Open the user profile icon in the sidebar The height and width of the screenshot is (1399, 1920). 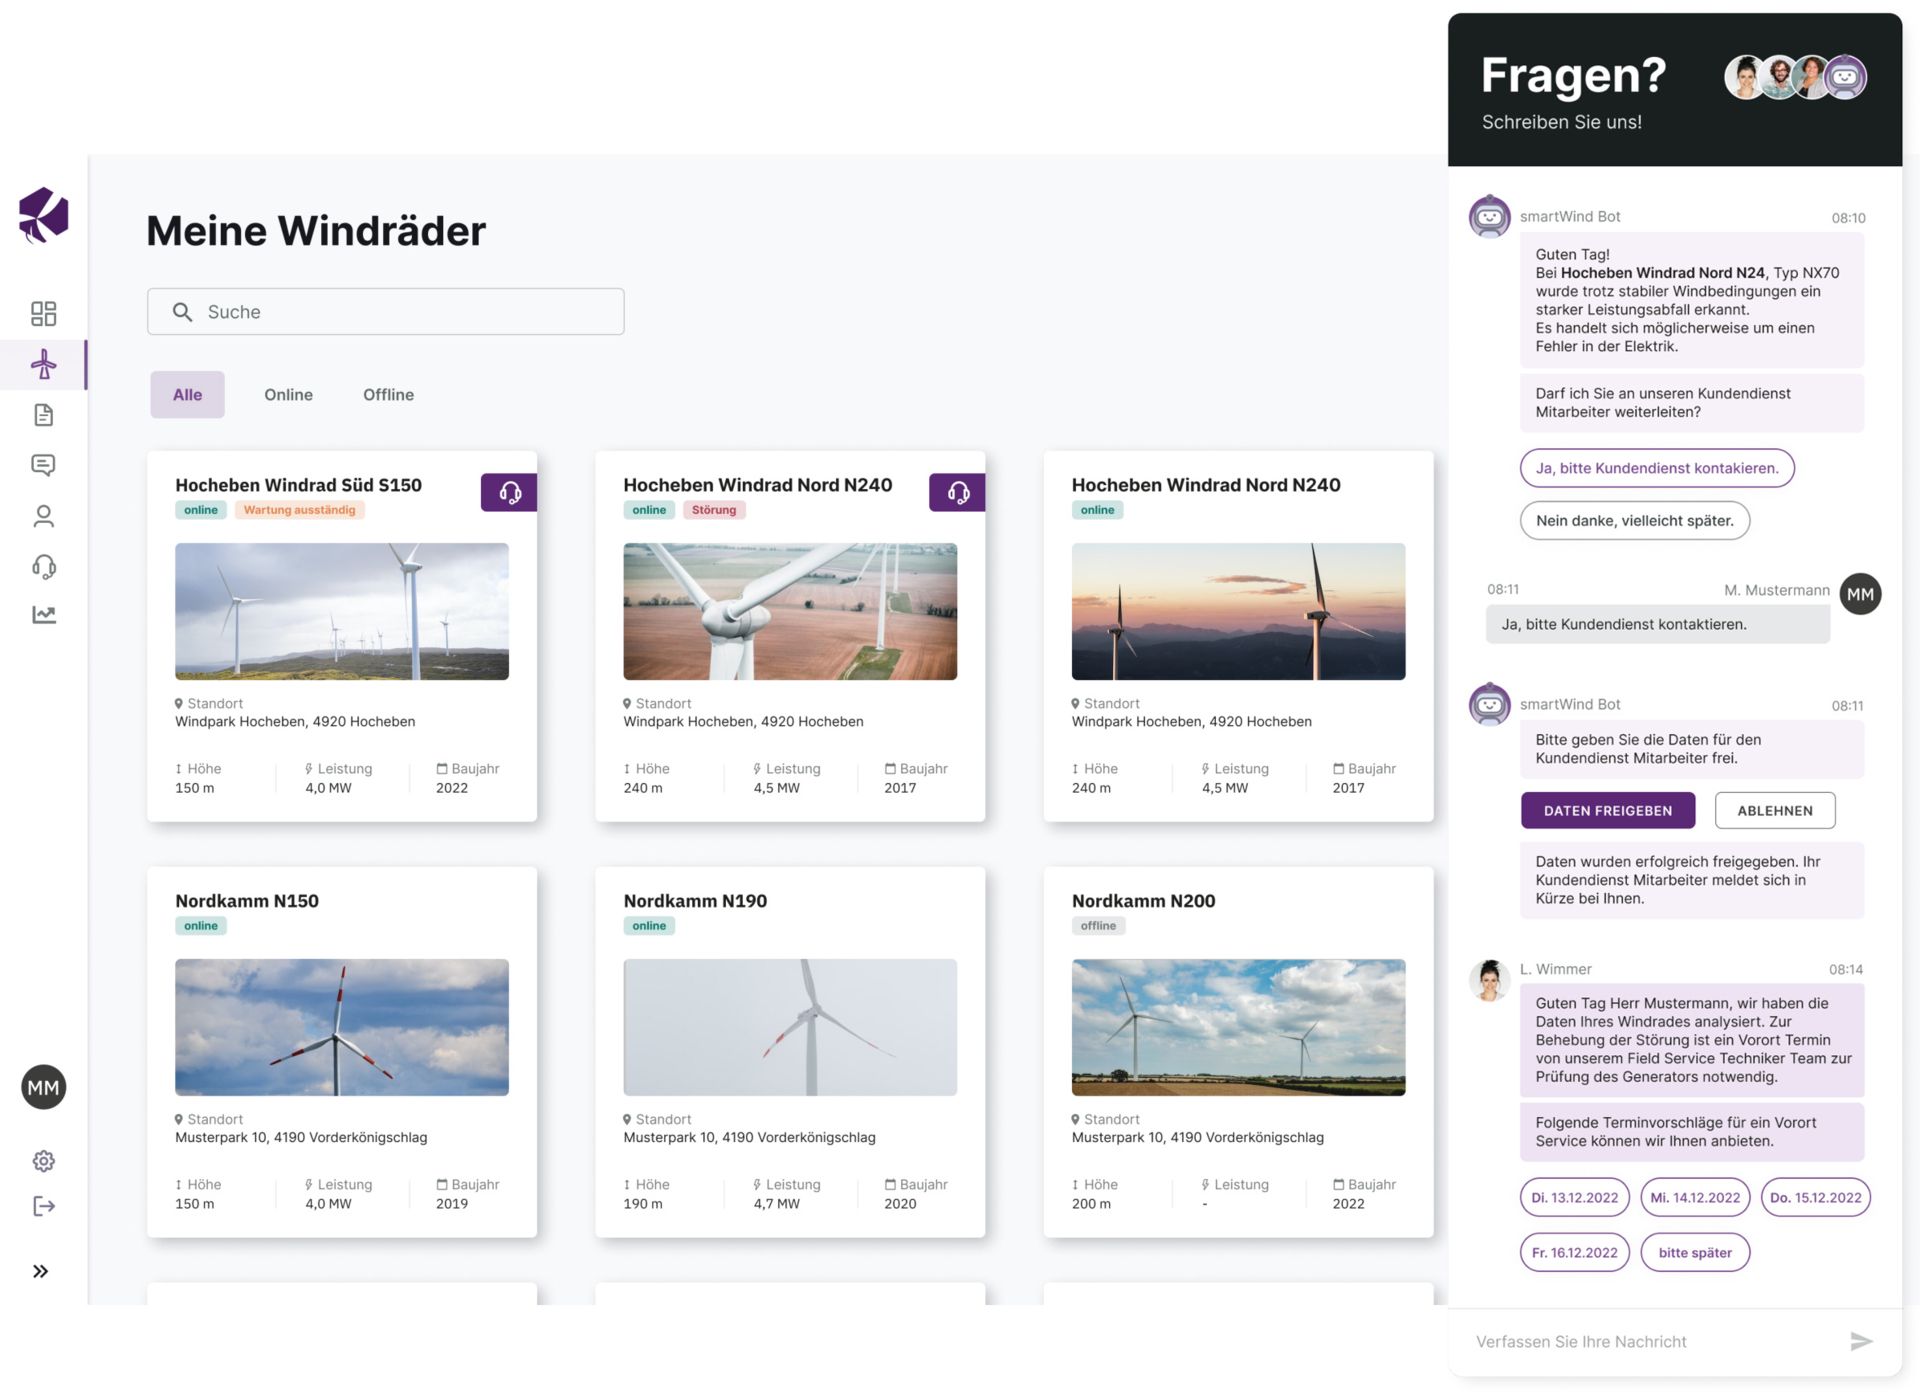[44, 515]
